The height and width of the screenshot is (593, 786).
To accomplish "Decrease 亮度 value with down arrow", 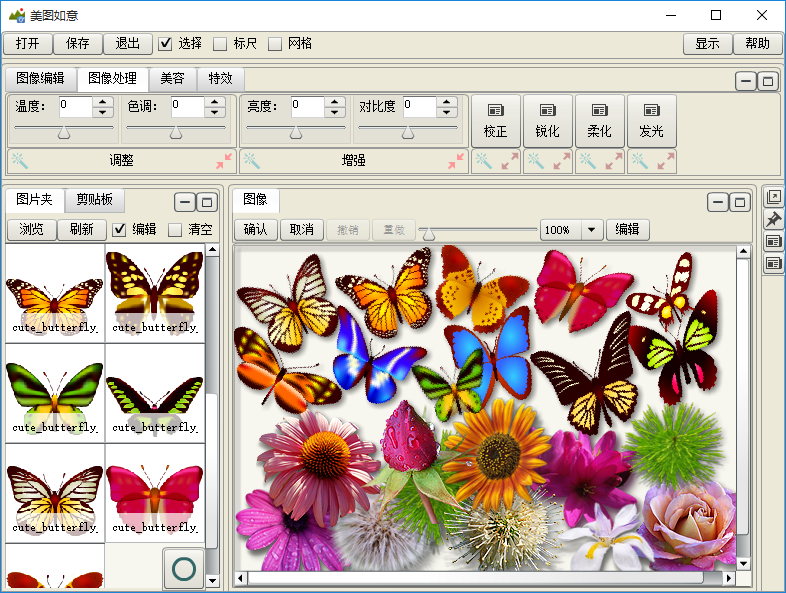I will pos(335,112).
